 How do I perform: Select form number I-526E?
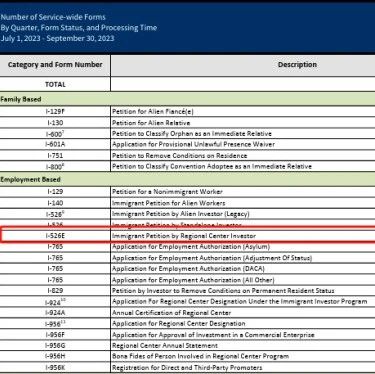point(55,236)
